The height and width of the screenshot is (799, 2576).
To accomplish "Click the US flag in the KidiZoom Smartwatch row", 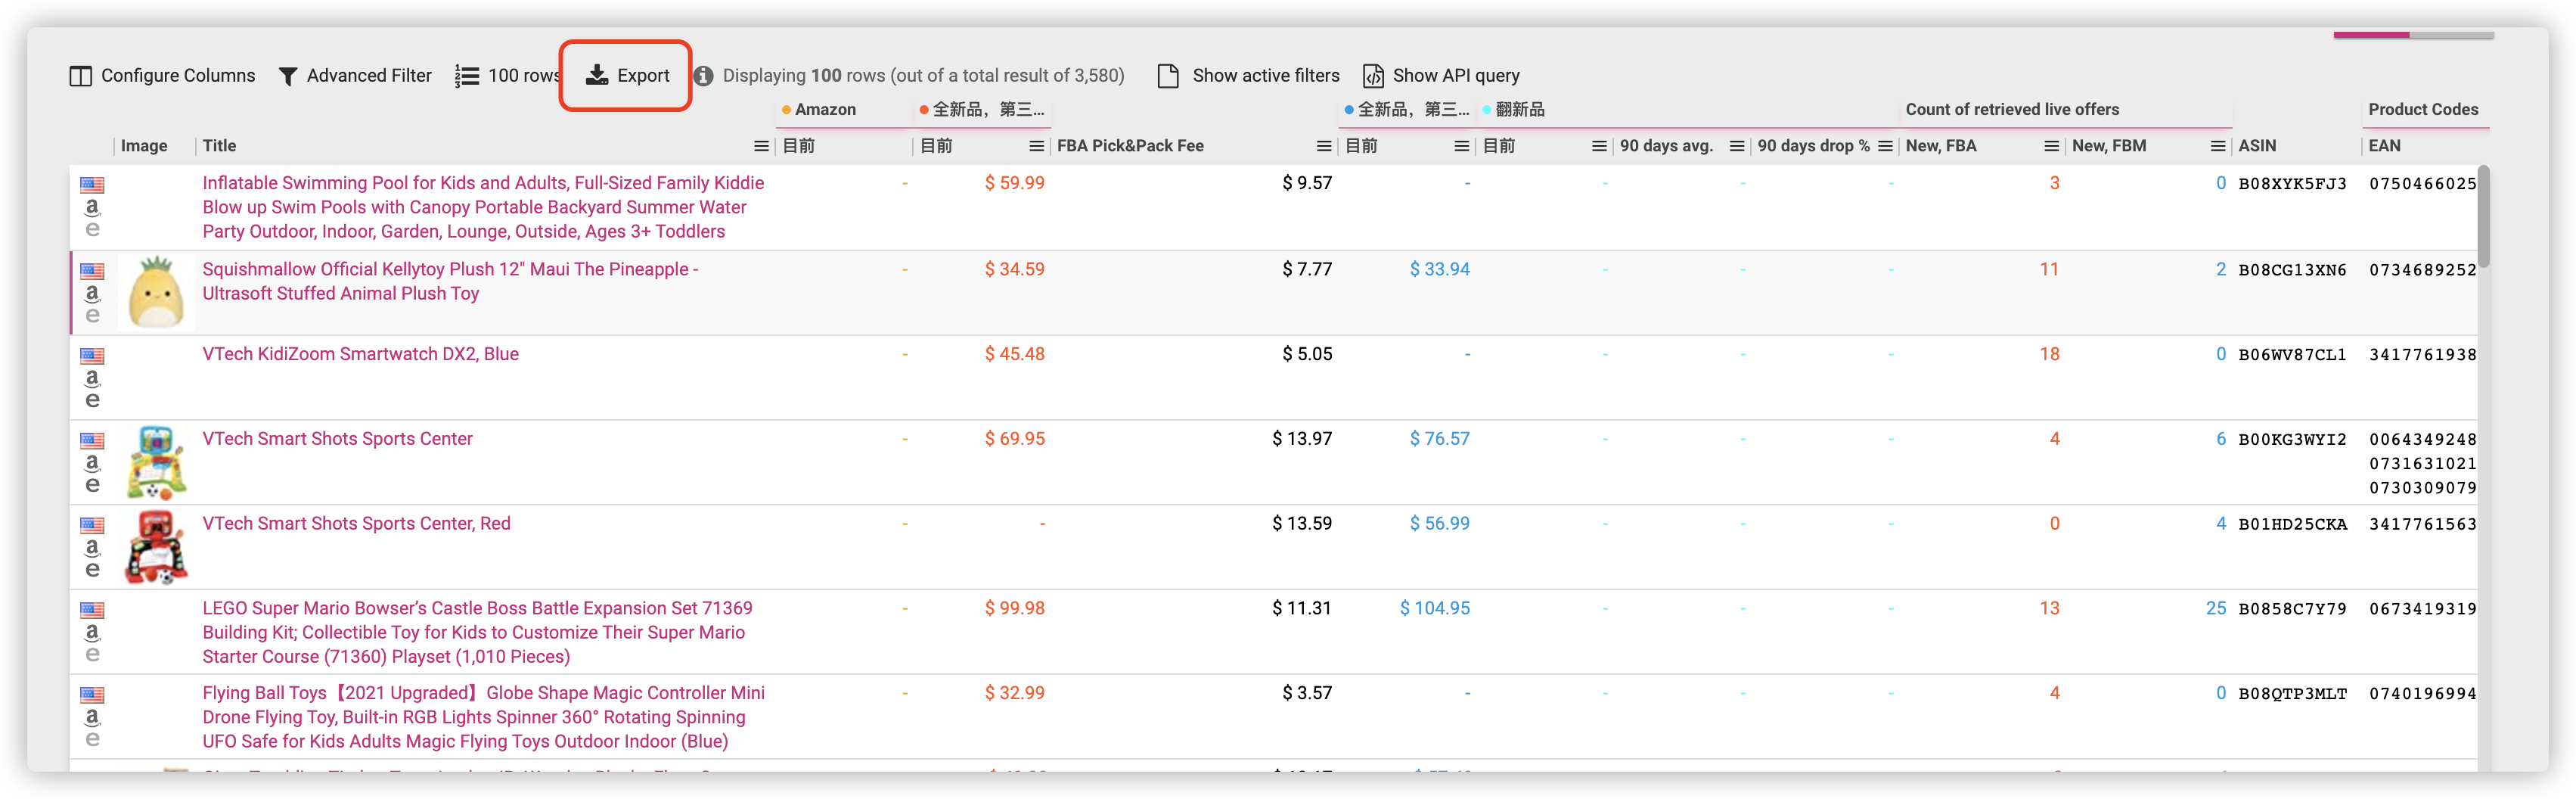I will click(x=92, y=356).
